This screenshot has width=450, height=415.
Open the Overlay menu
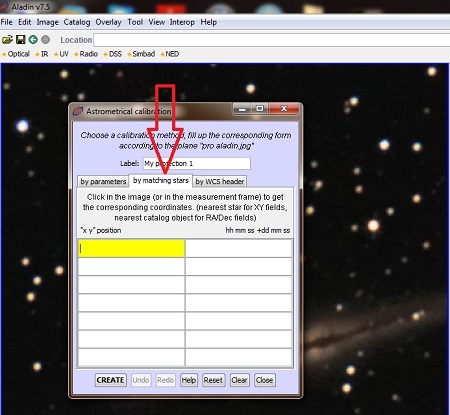coord(108,22)
